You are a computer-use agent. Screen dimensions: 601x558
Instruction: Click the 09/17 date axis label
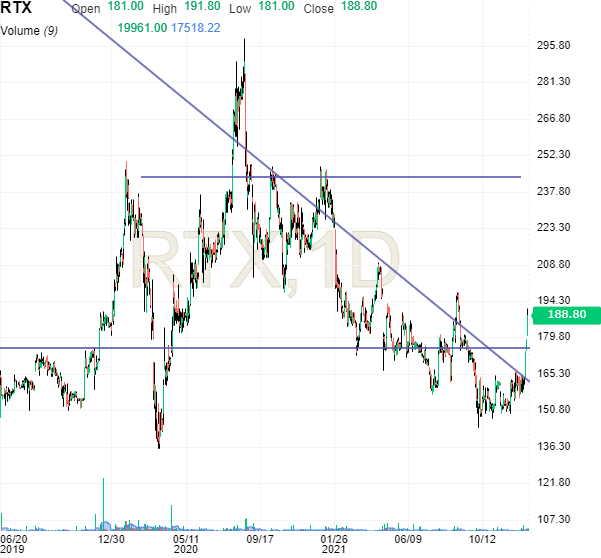(x=260, y=538)
